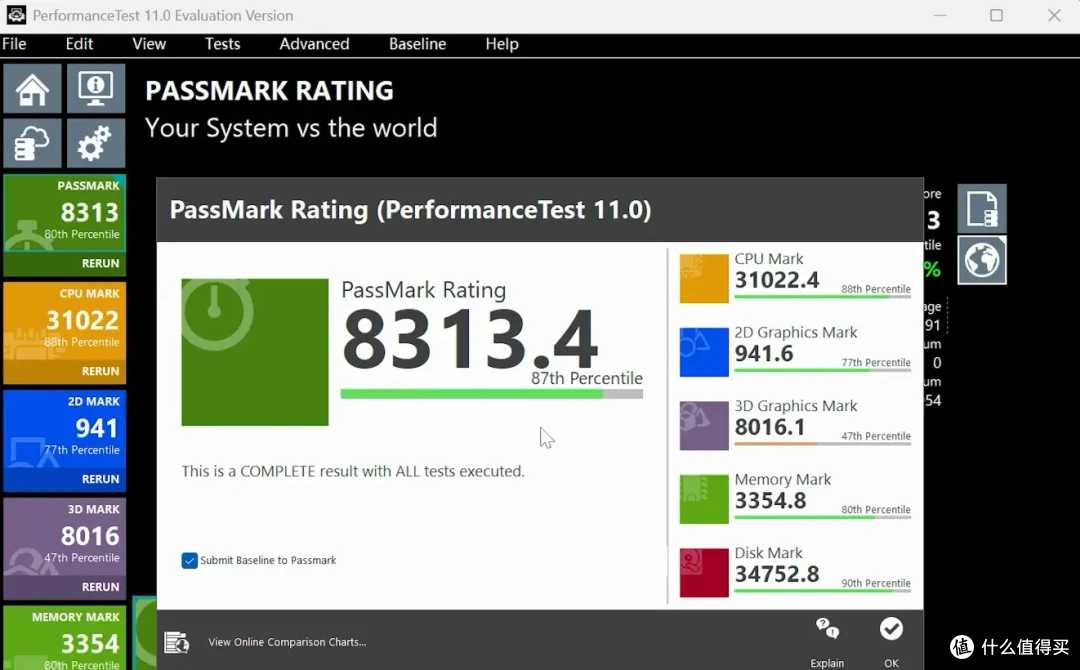Viewport: 1080px width, 670px height.
Task: Open View Online Comparison Charts link
Action: click(287, 642)
